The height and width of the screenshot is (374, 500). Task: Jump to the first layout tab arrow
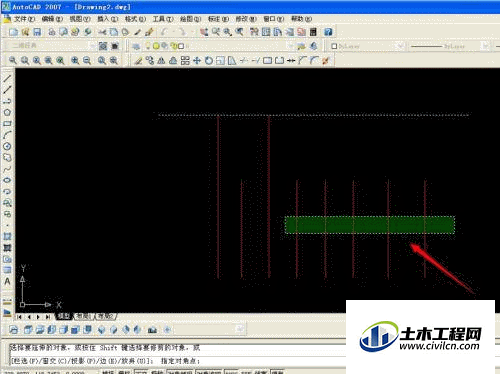point(19,317)
